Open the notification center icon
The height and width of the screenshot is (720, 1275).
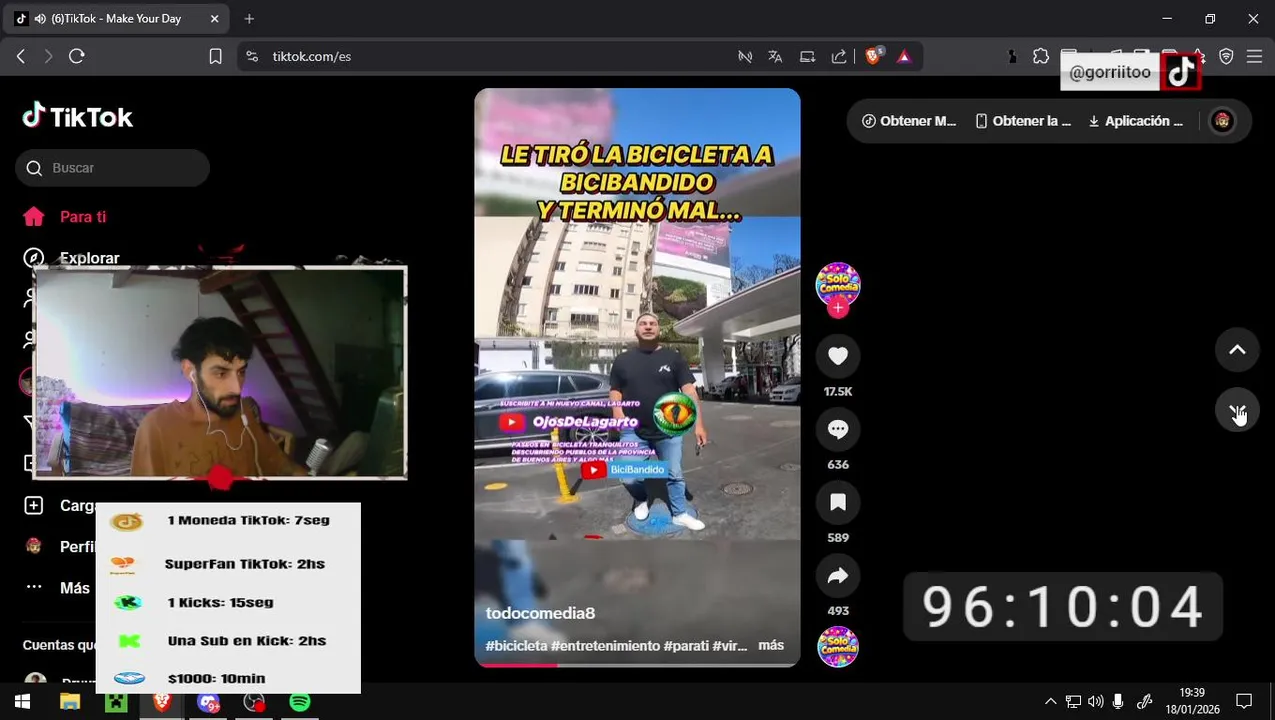click(1244, 702)
